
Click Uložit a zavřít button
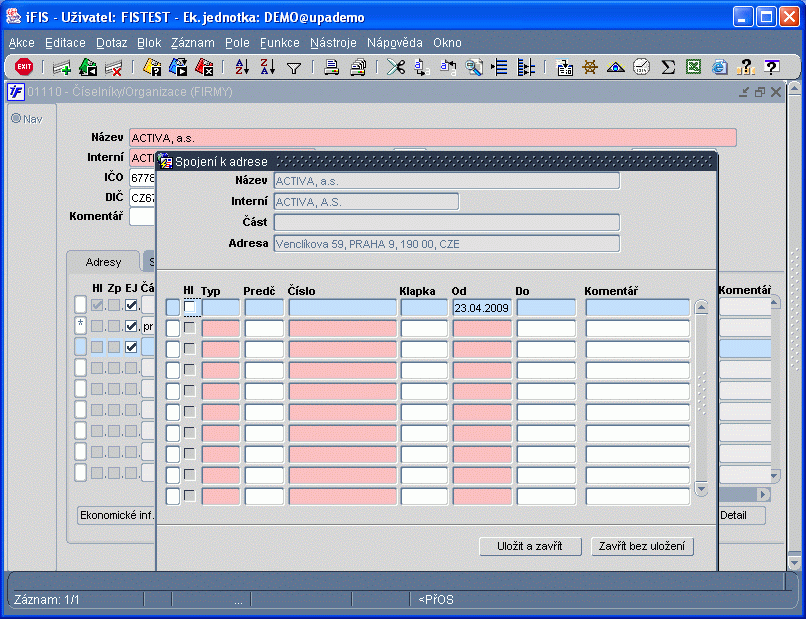pos(530,547)
